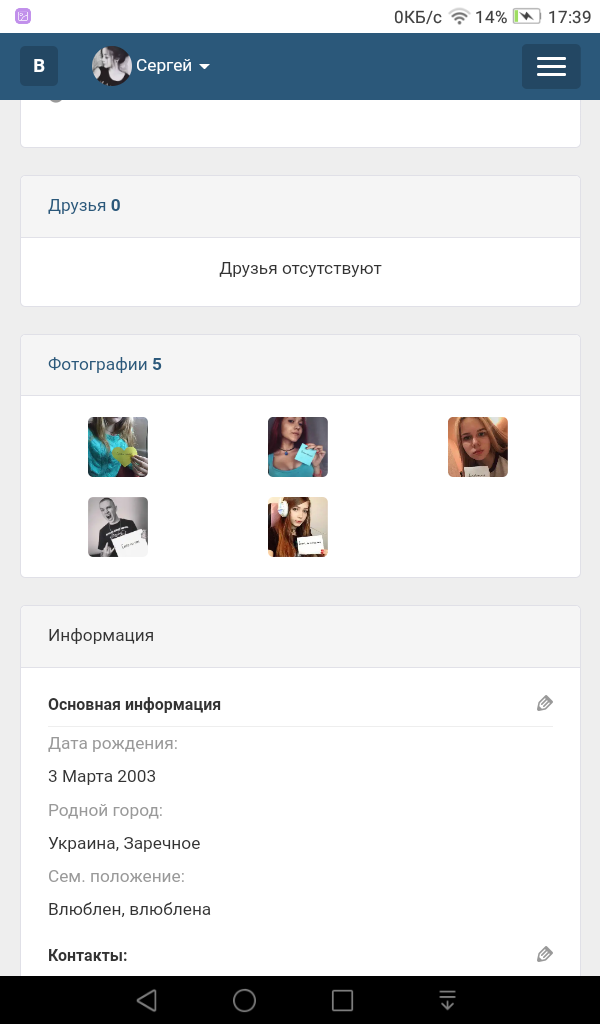Open the photo of girl with headphones
This screenshot has width=600, height=1024.
coord(298,527)
